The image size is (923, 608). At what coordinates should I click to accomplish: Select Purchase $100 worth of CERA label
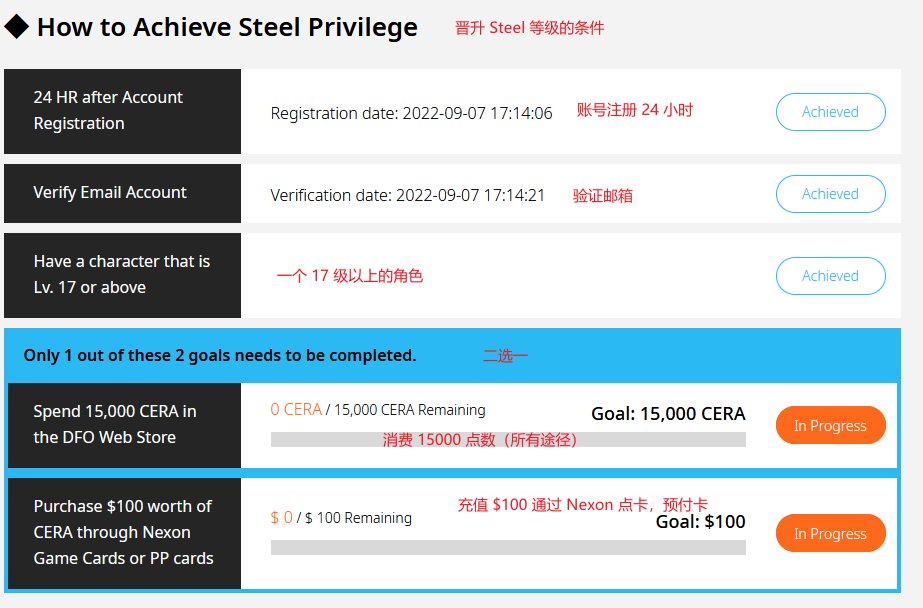pos(124,533)
